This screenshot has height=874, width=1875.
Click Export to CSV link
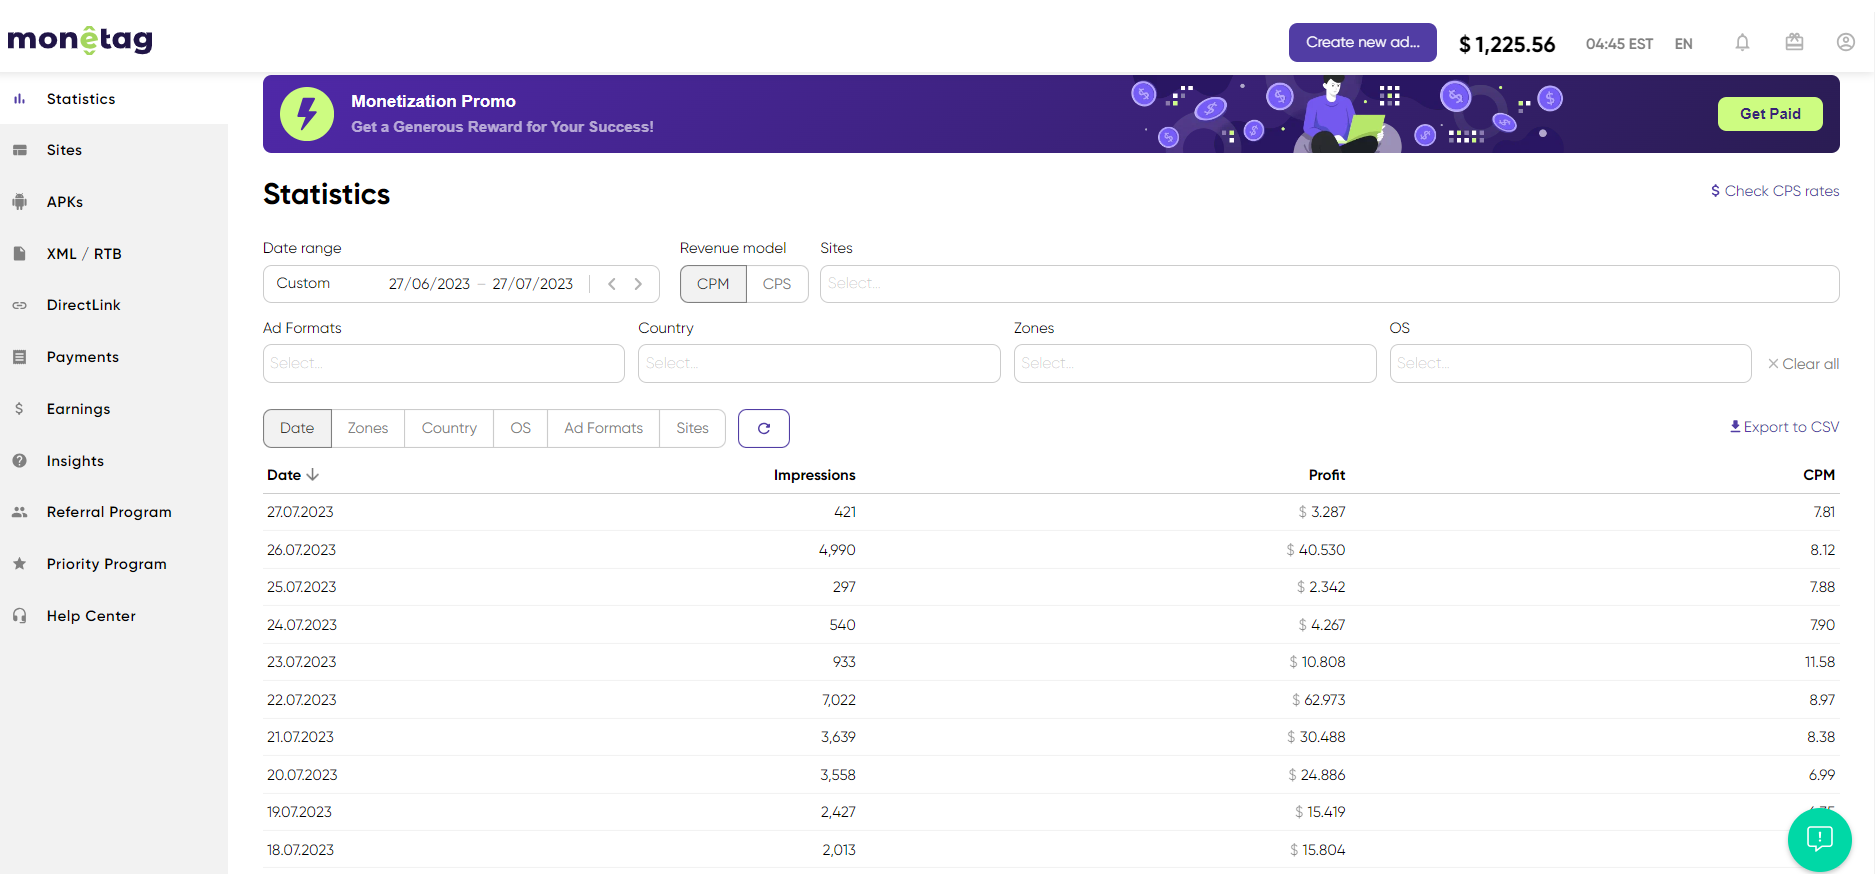(1784, 427)
